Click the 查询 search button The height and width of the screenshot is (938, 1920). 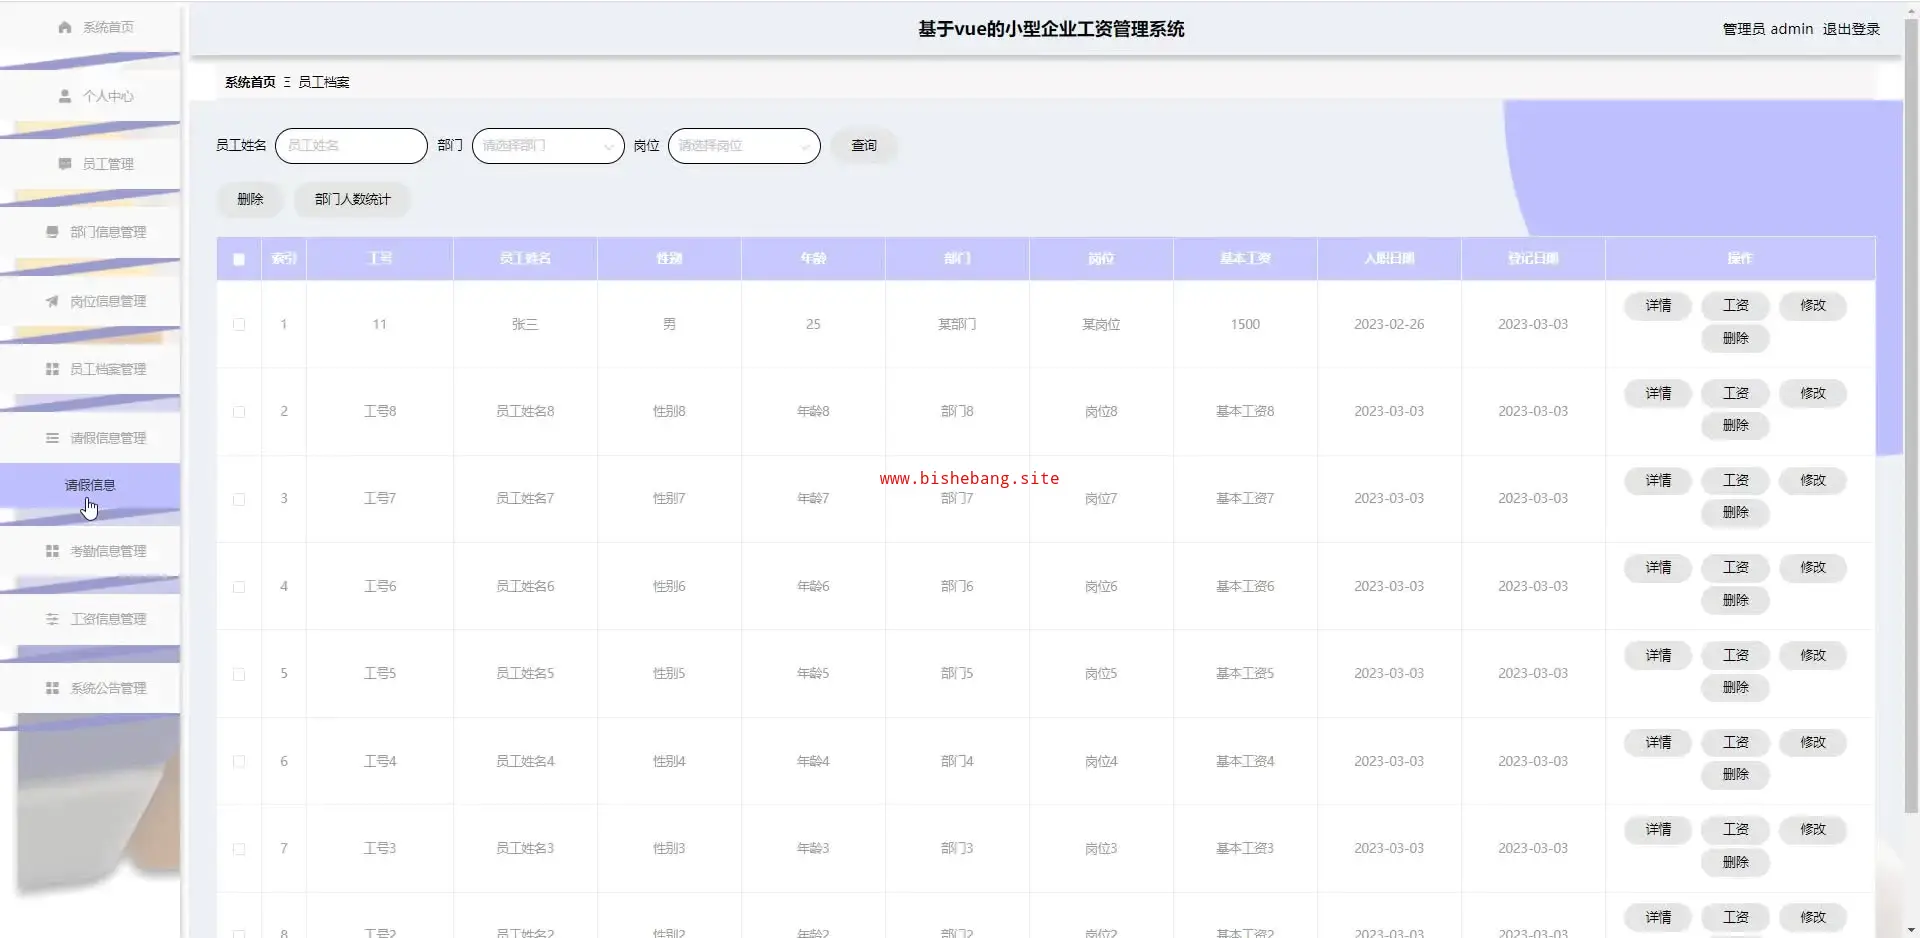click(863, 146)
